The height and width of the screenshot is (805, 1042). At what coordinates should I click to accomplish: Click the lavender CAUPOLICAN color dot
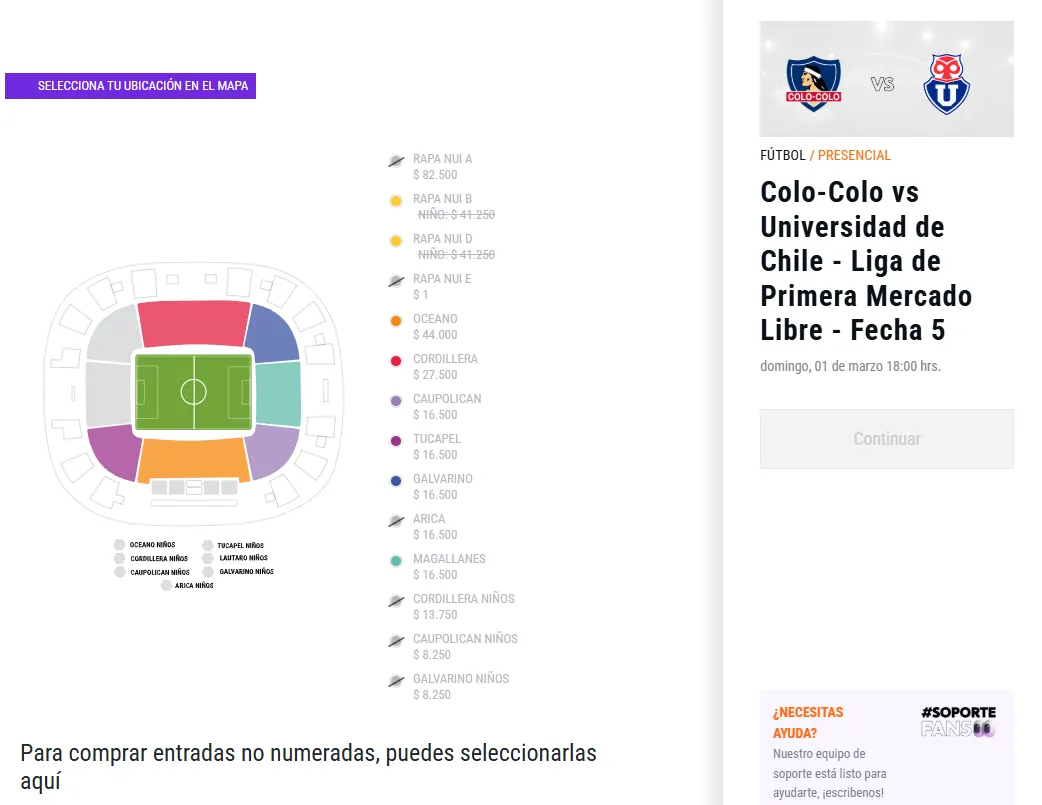pyautogui.click(x=396, y=400)
